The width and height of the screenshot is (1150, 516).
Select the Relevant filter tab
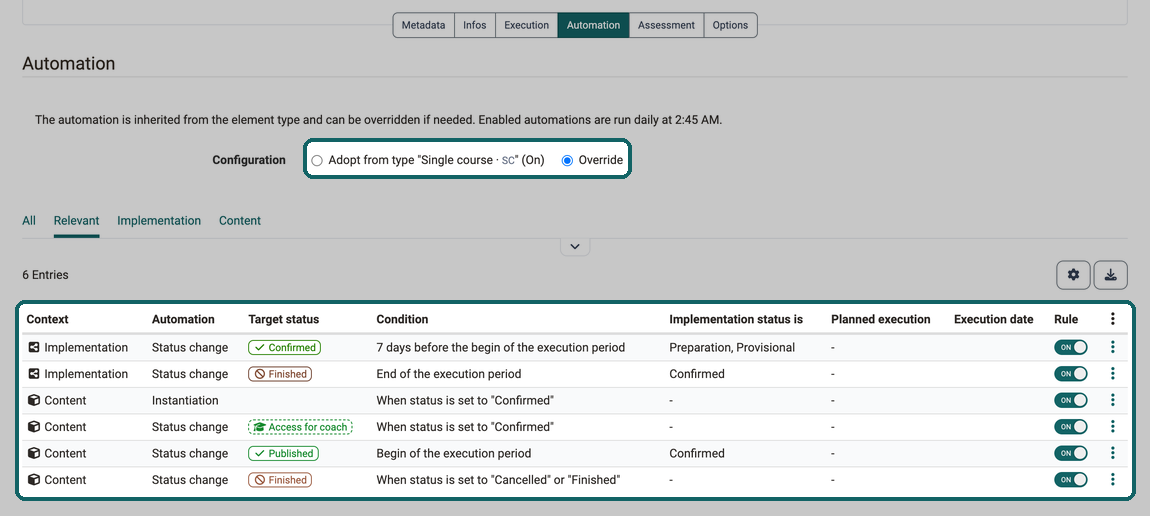coord(76,221)
